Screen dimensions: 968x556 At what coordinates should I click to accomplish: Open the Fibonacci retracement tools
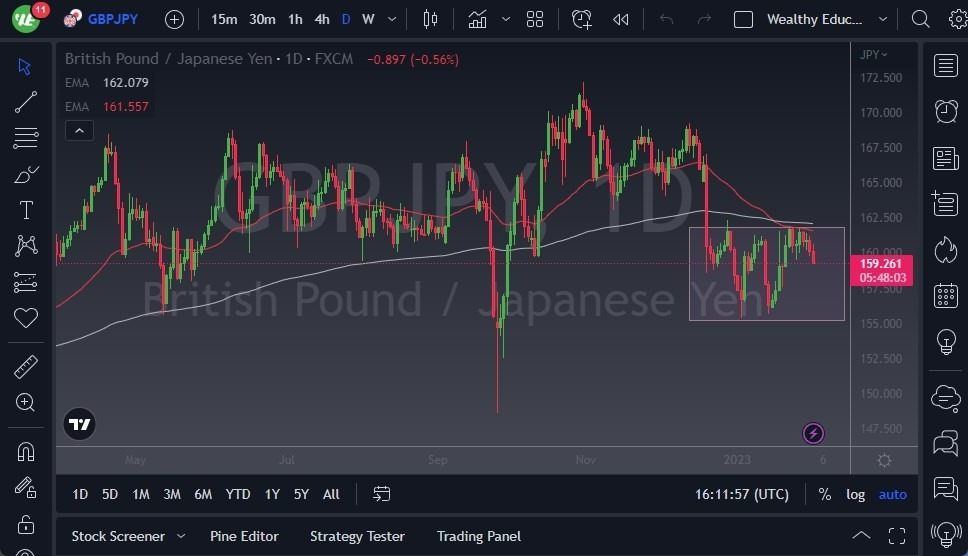pos(25,138)
